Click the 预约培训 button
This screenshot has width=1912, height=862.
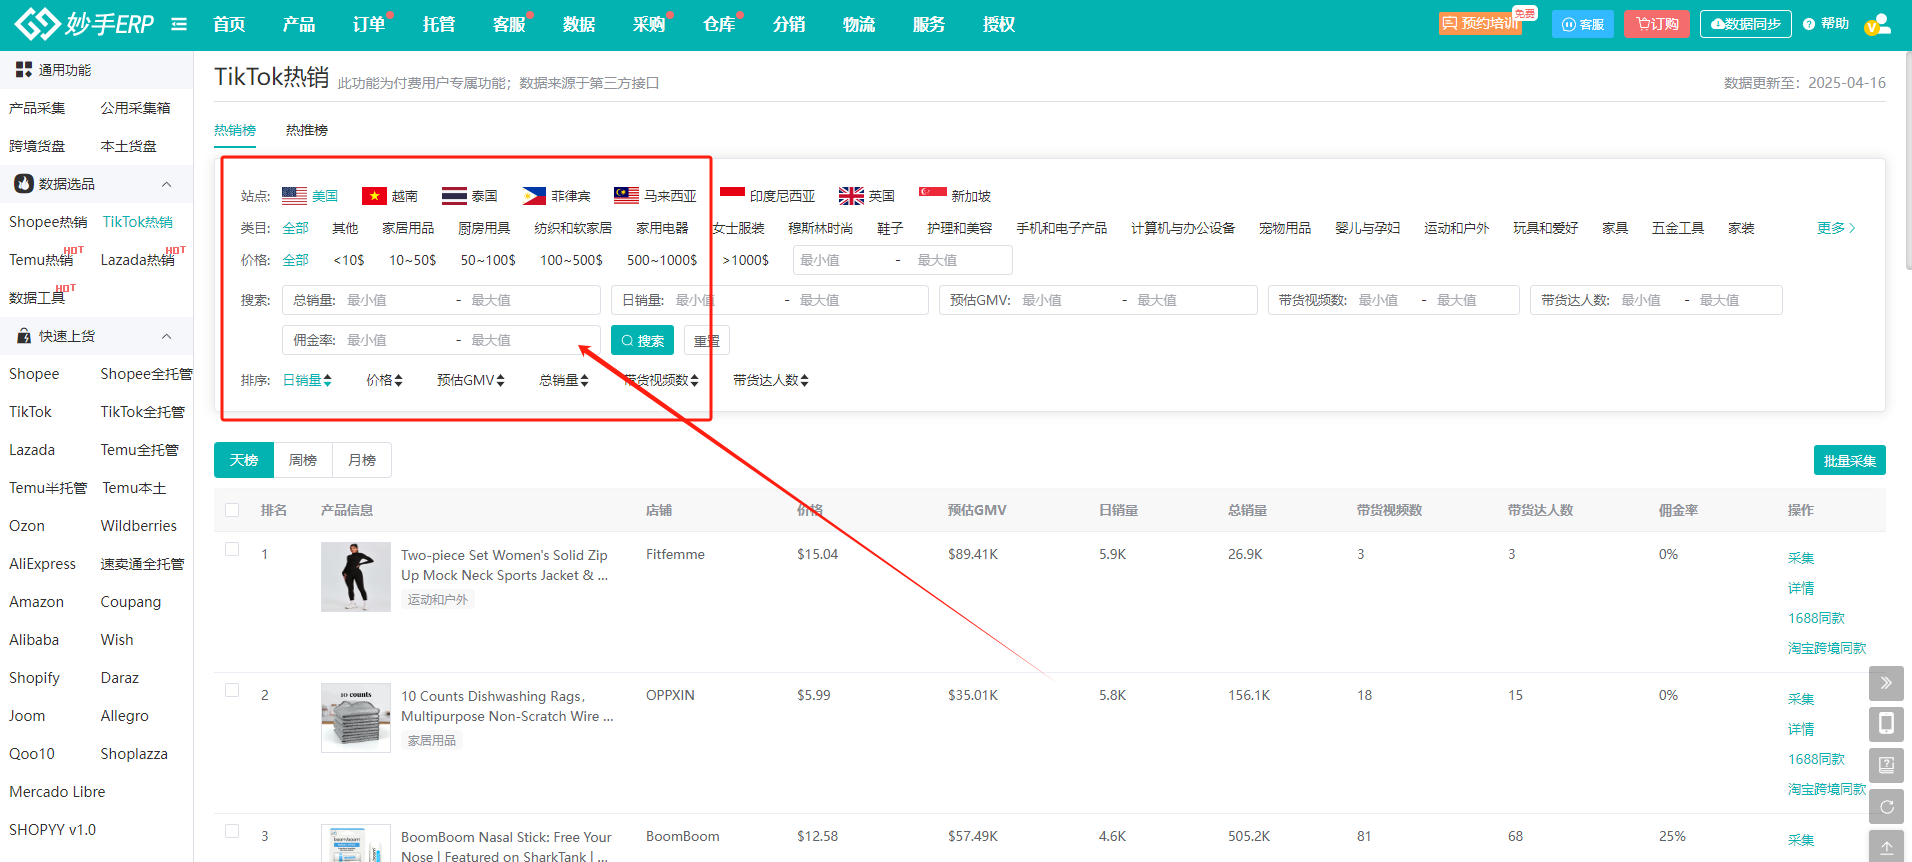tap(1481, 23)
